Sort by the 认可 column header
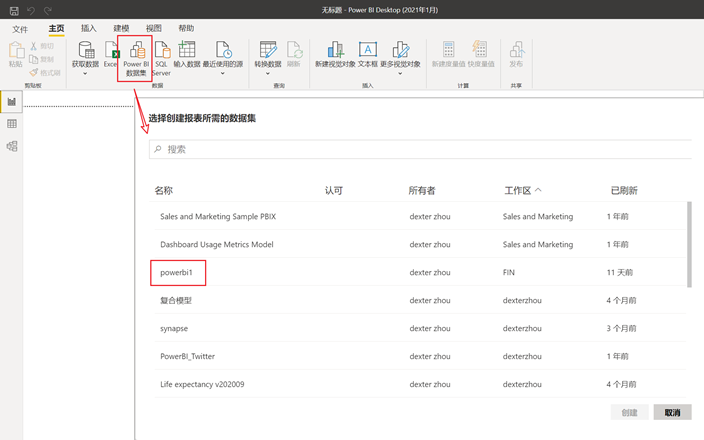Viewport: 704px width, 440px height. (x=334, y=190)
